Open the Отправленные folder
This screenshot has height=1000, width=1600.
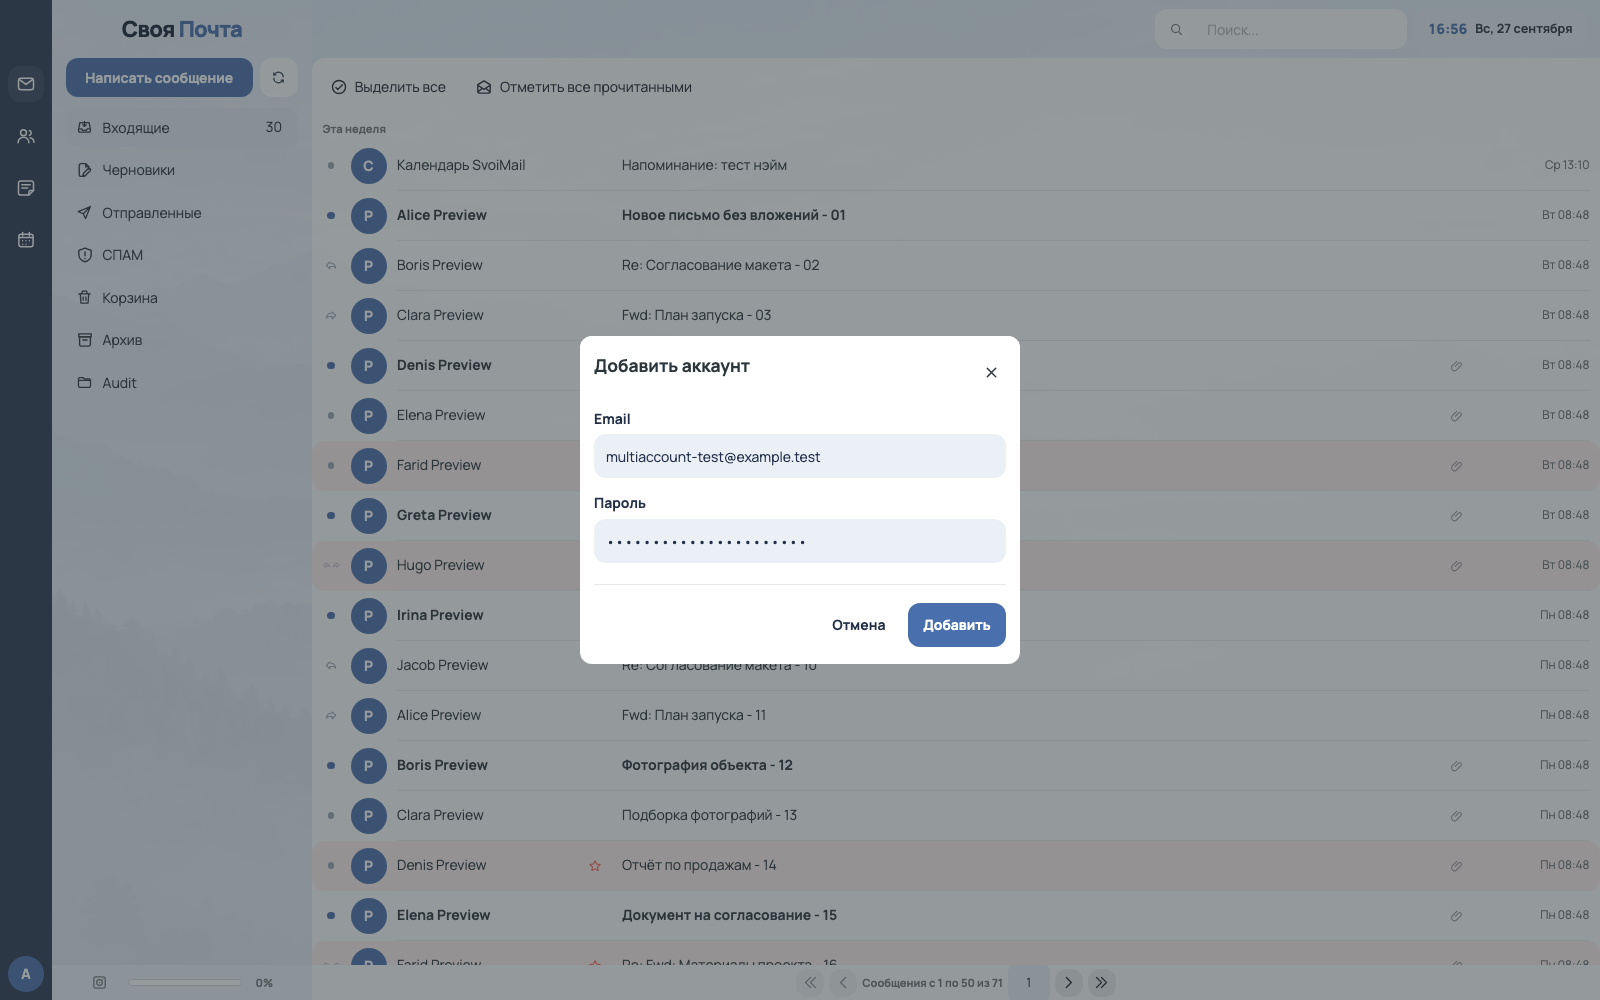[182, 213]
